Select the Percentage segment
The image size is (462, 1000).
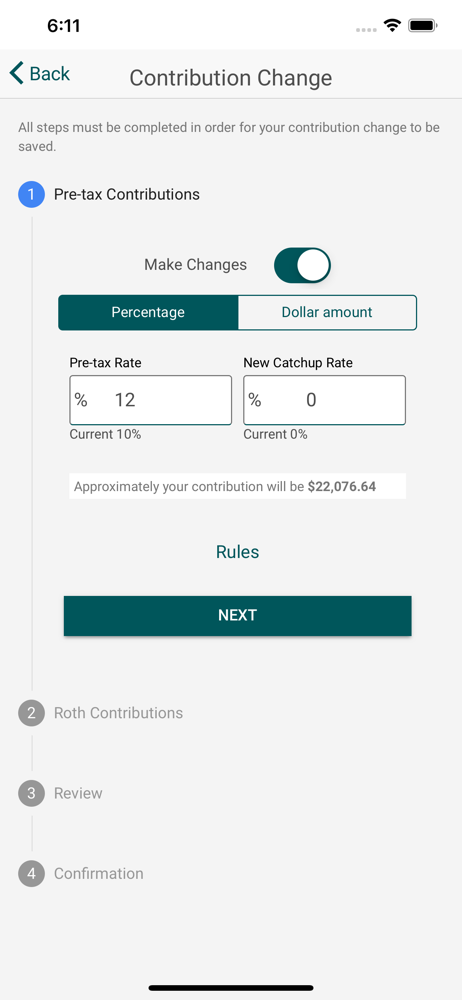point(148,312)
